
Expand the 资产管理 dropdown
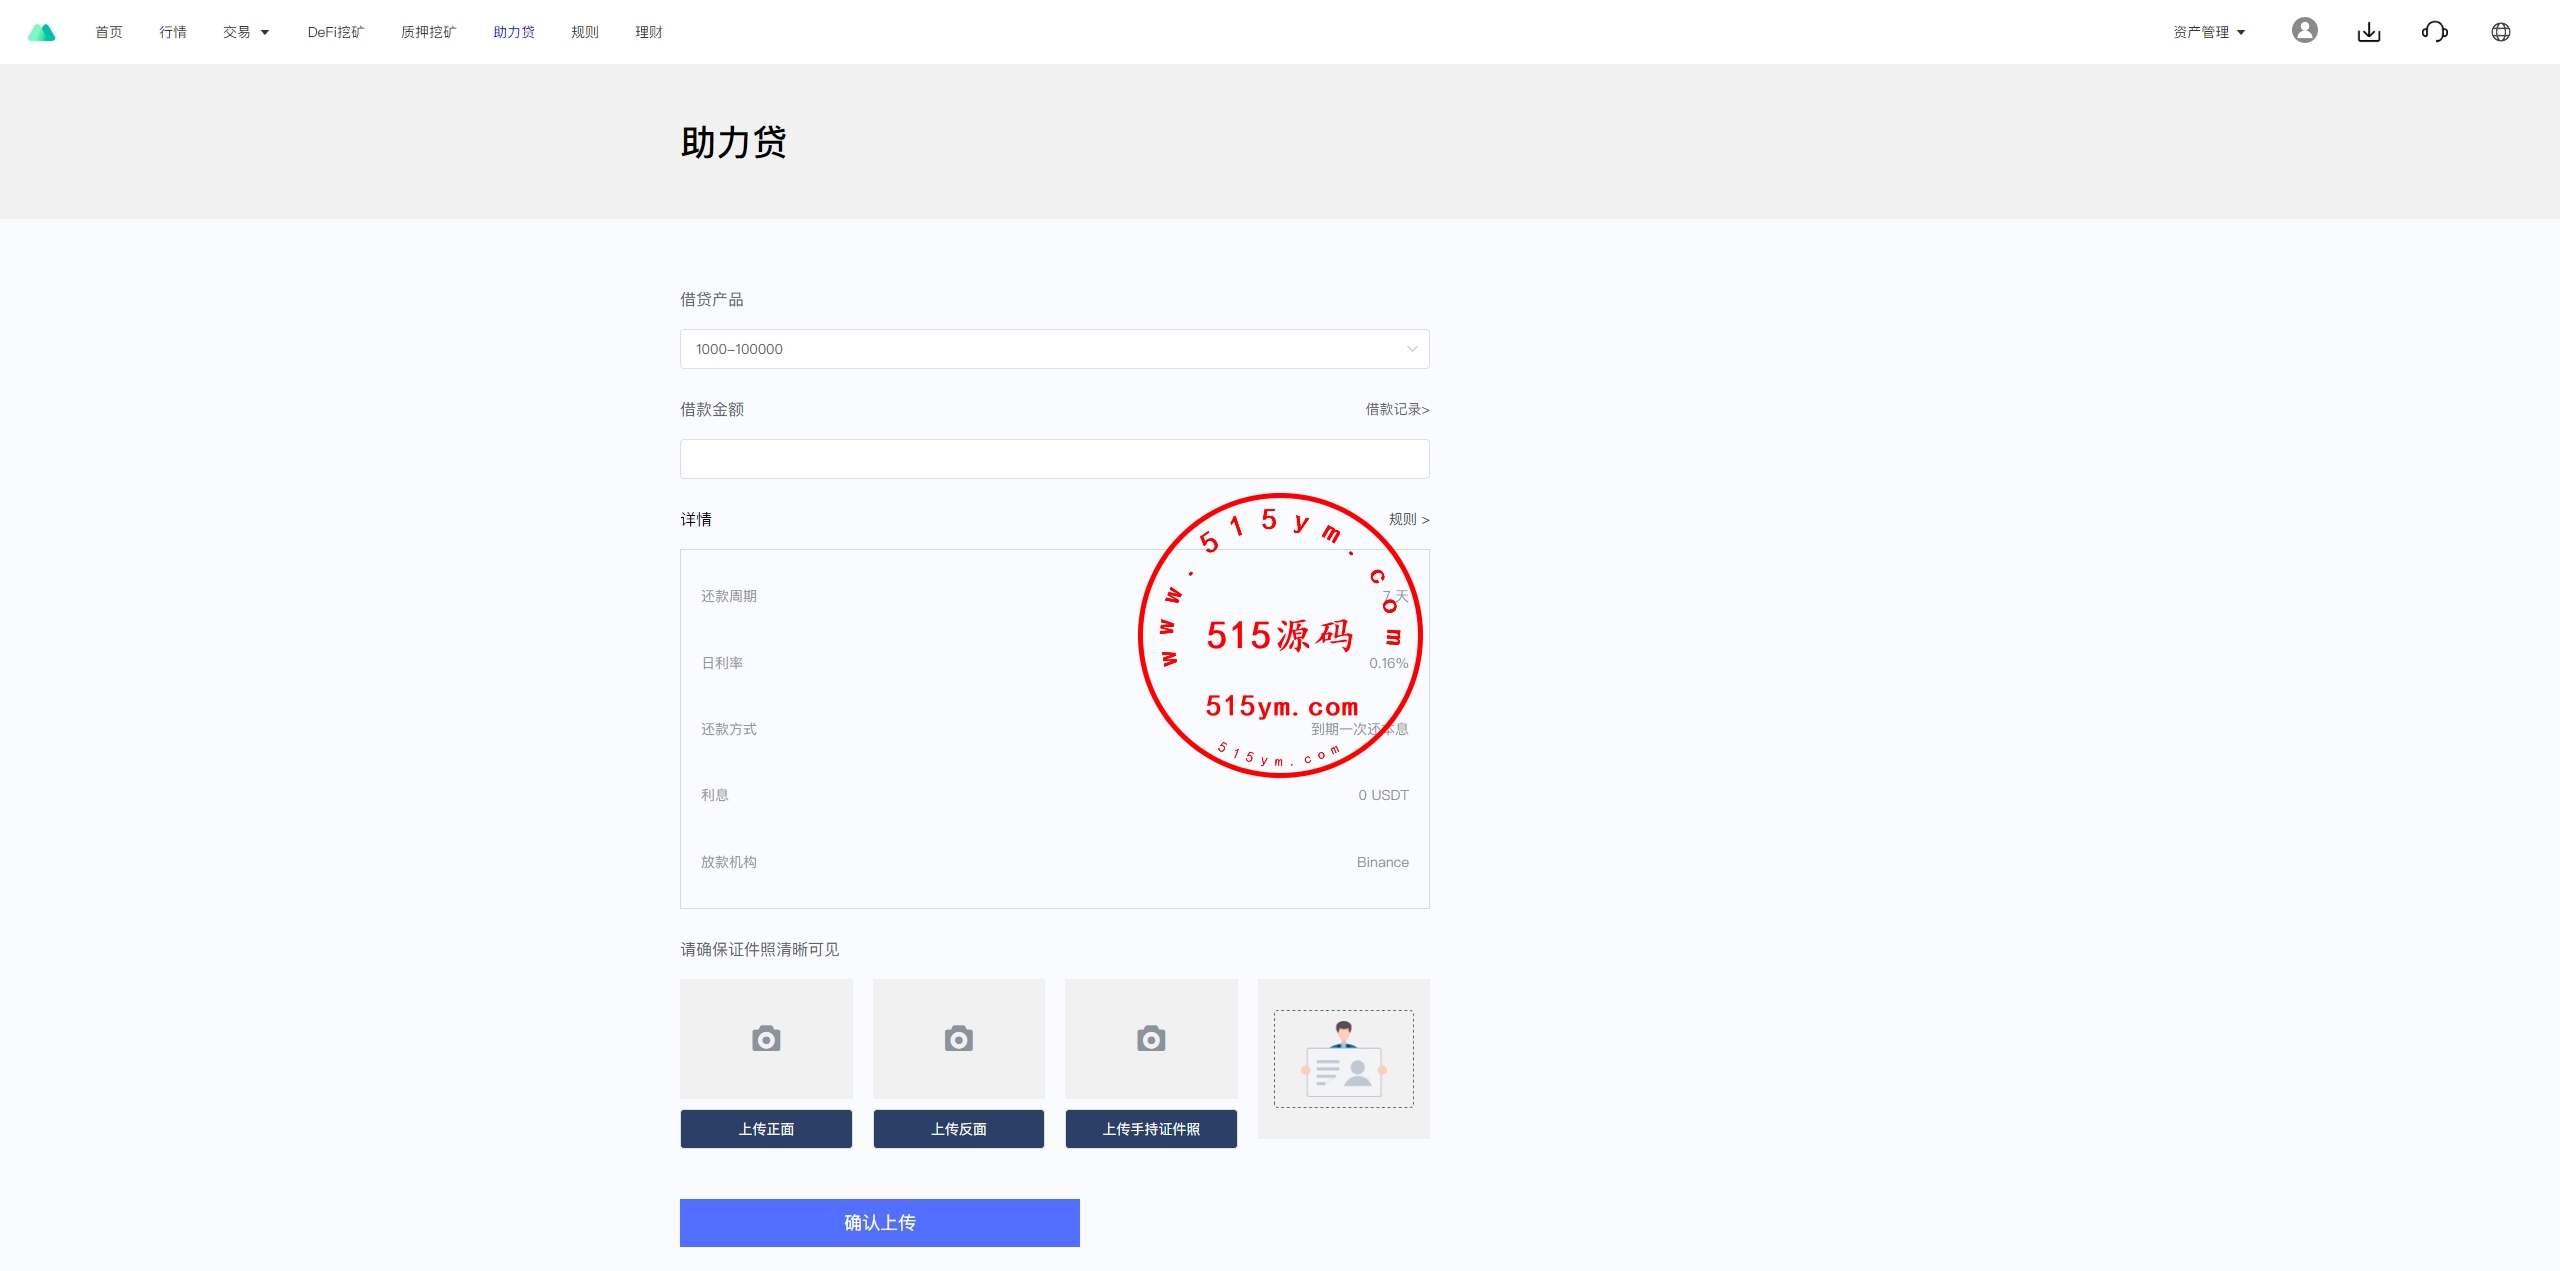(2209, 32)
